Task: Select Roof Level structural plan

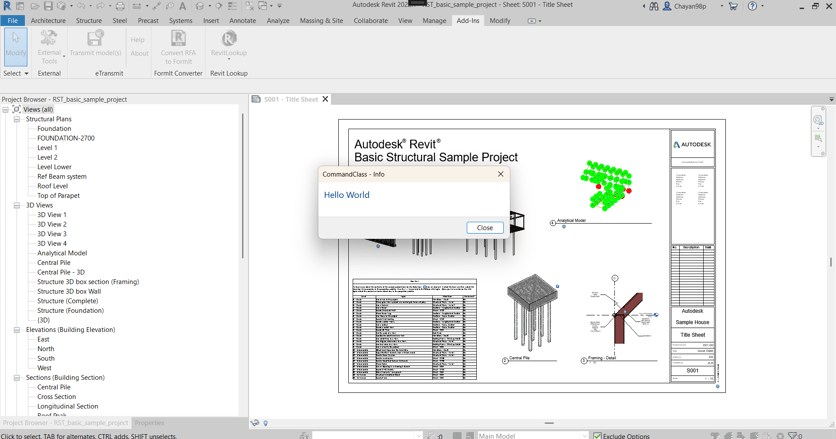Action: point(52,186)
